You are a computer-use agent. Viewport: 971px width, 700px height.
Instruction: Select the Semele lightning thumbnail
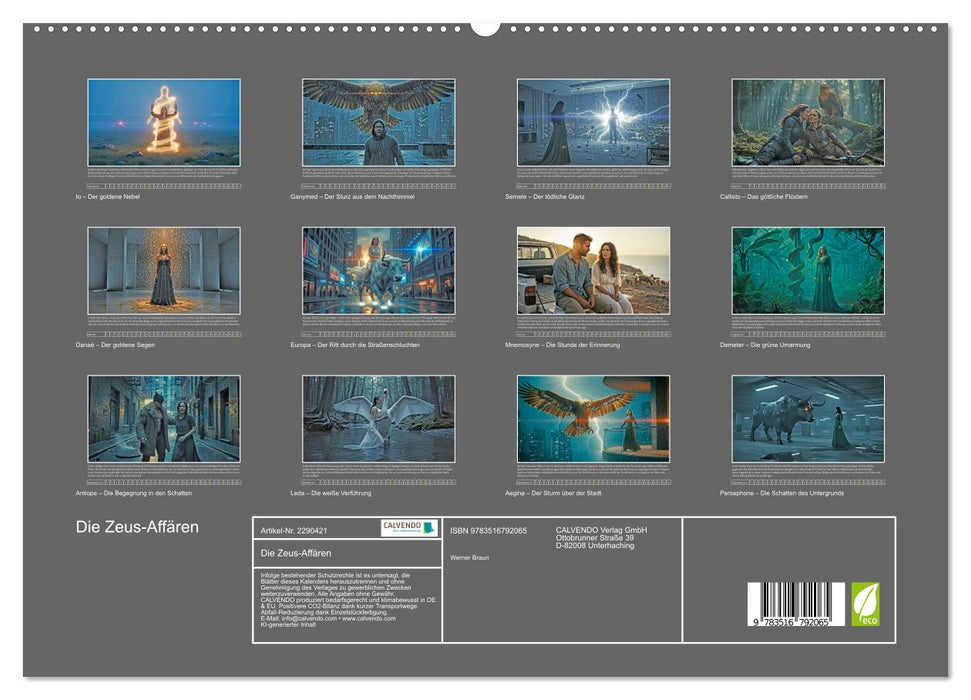point(593,122)
